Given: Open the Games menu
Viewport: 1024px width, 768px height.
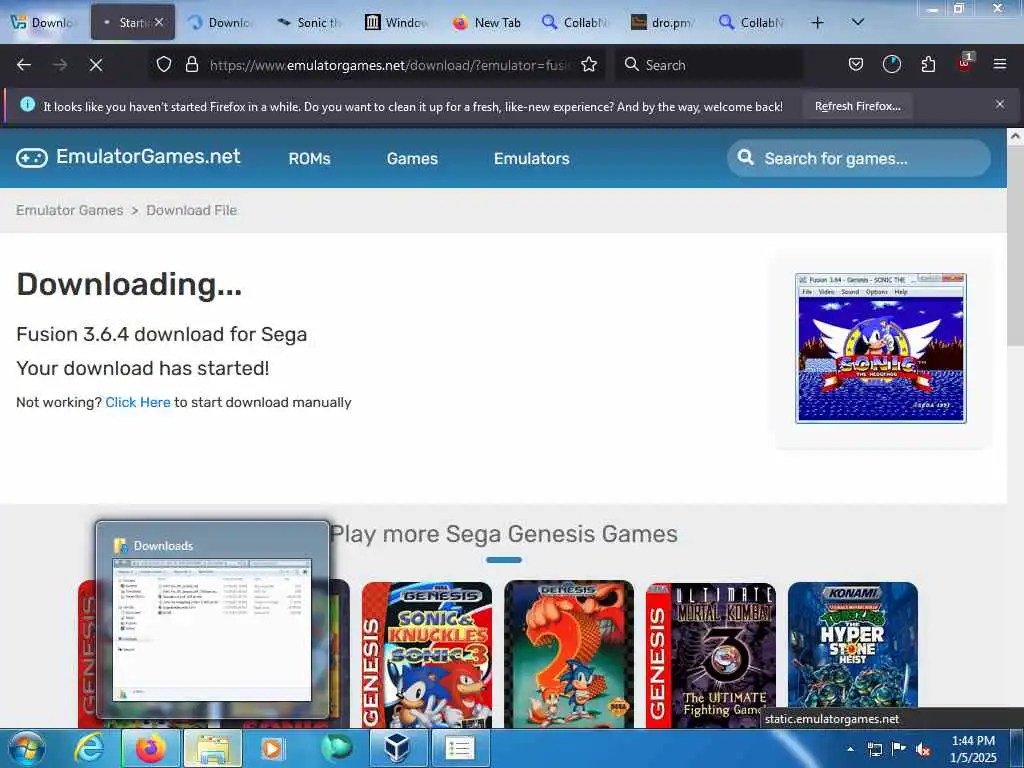Looking at the screenshot, I should [x=412, y=159].
